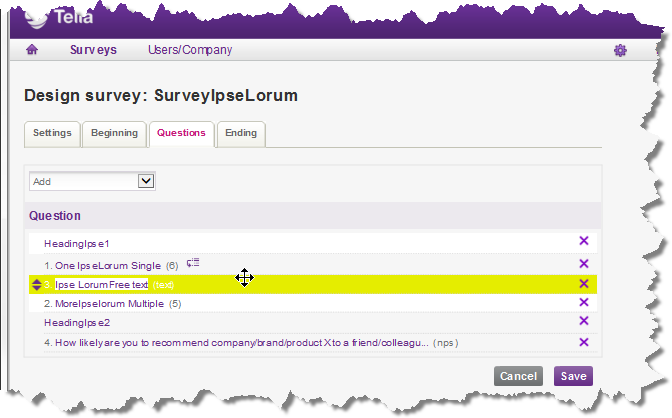Viewport: 672px width, 418px height.
Task: Open the MoreIpselorum Multiple question link
Action: point(110,303)
